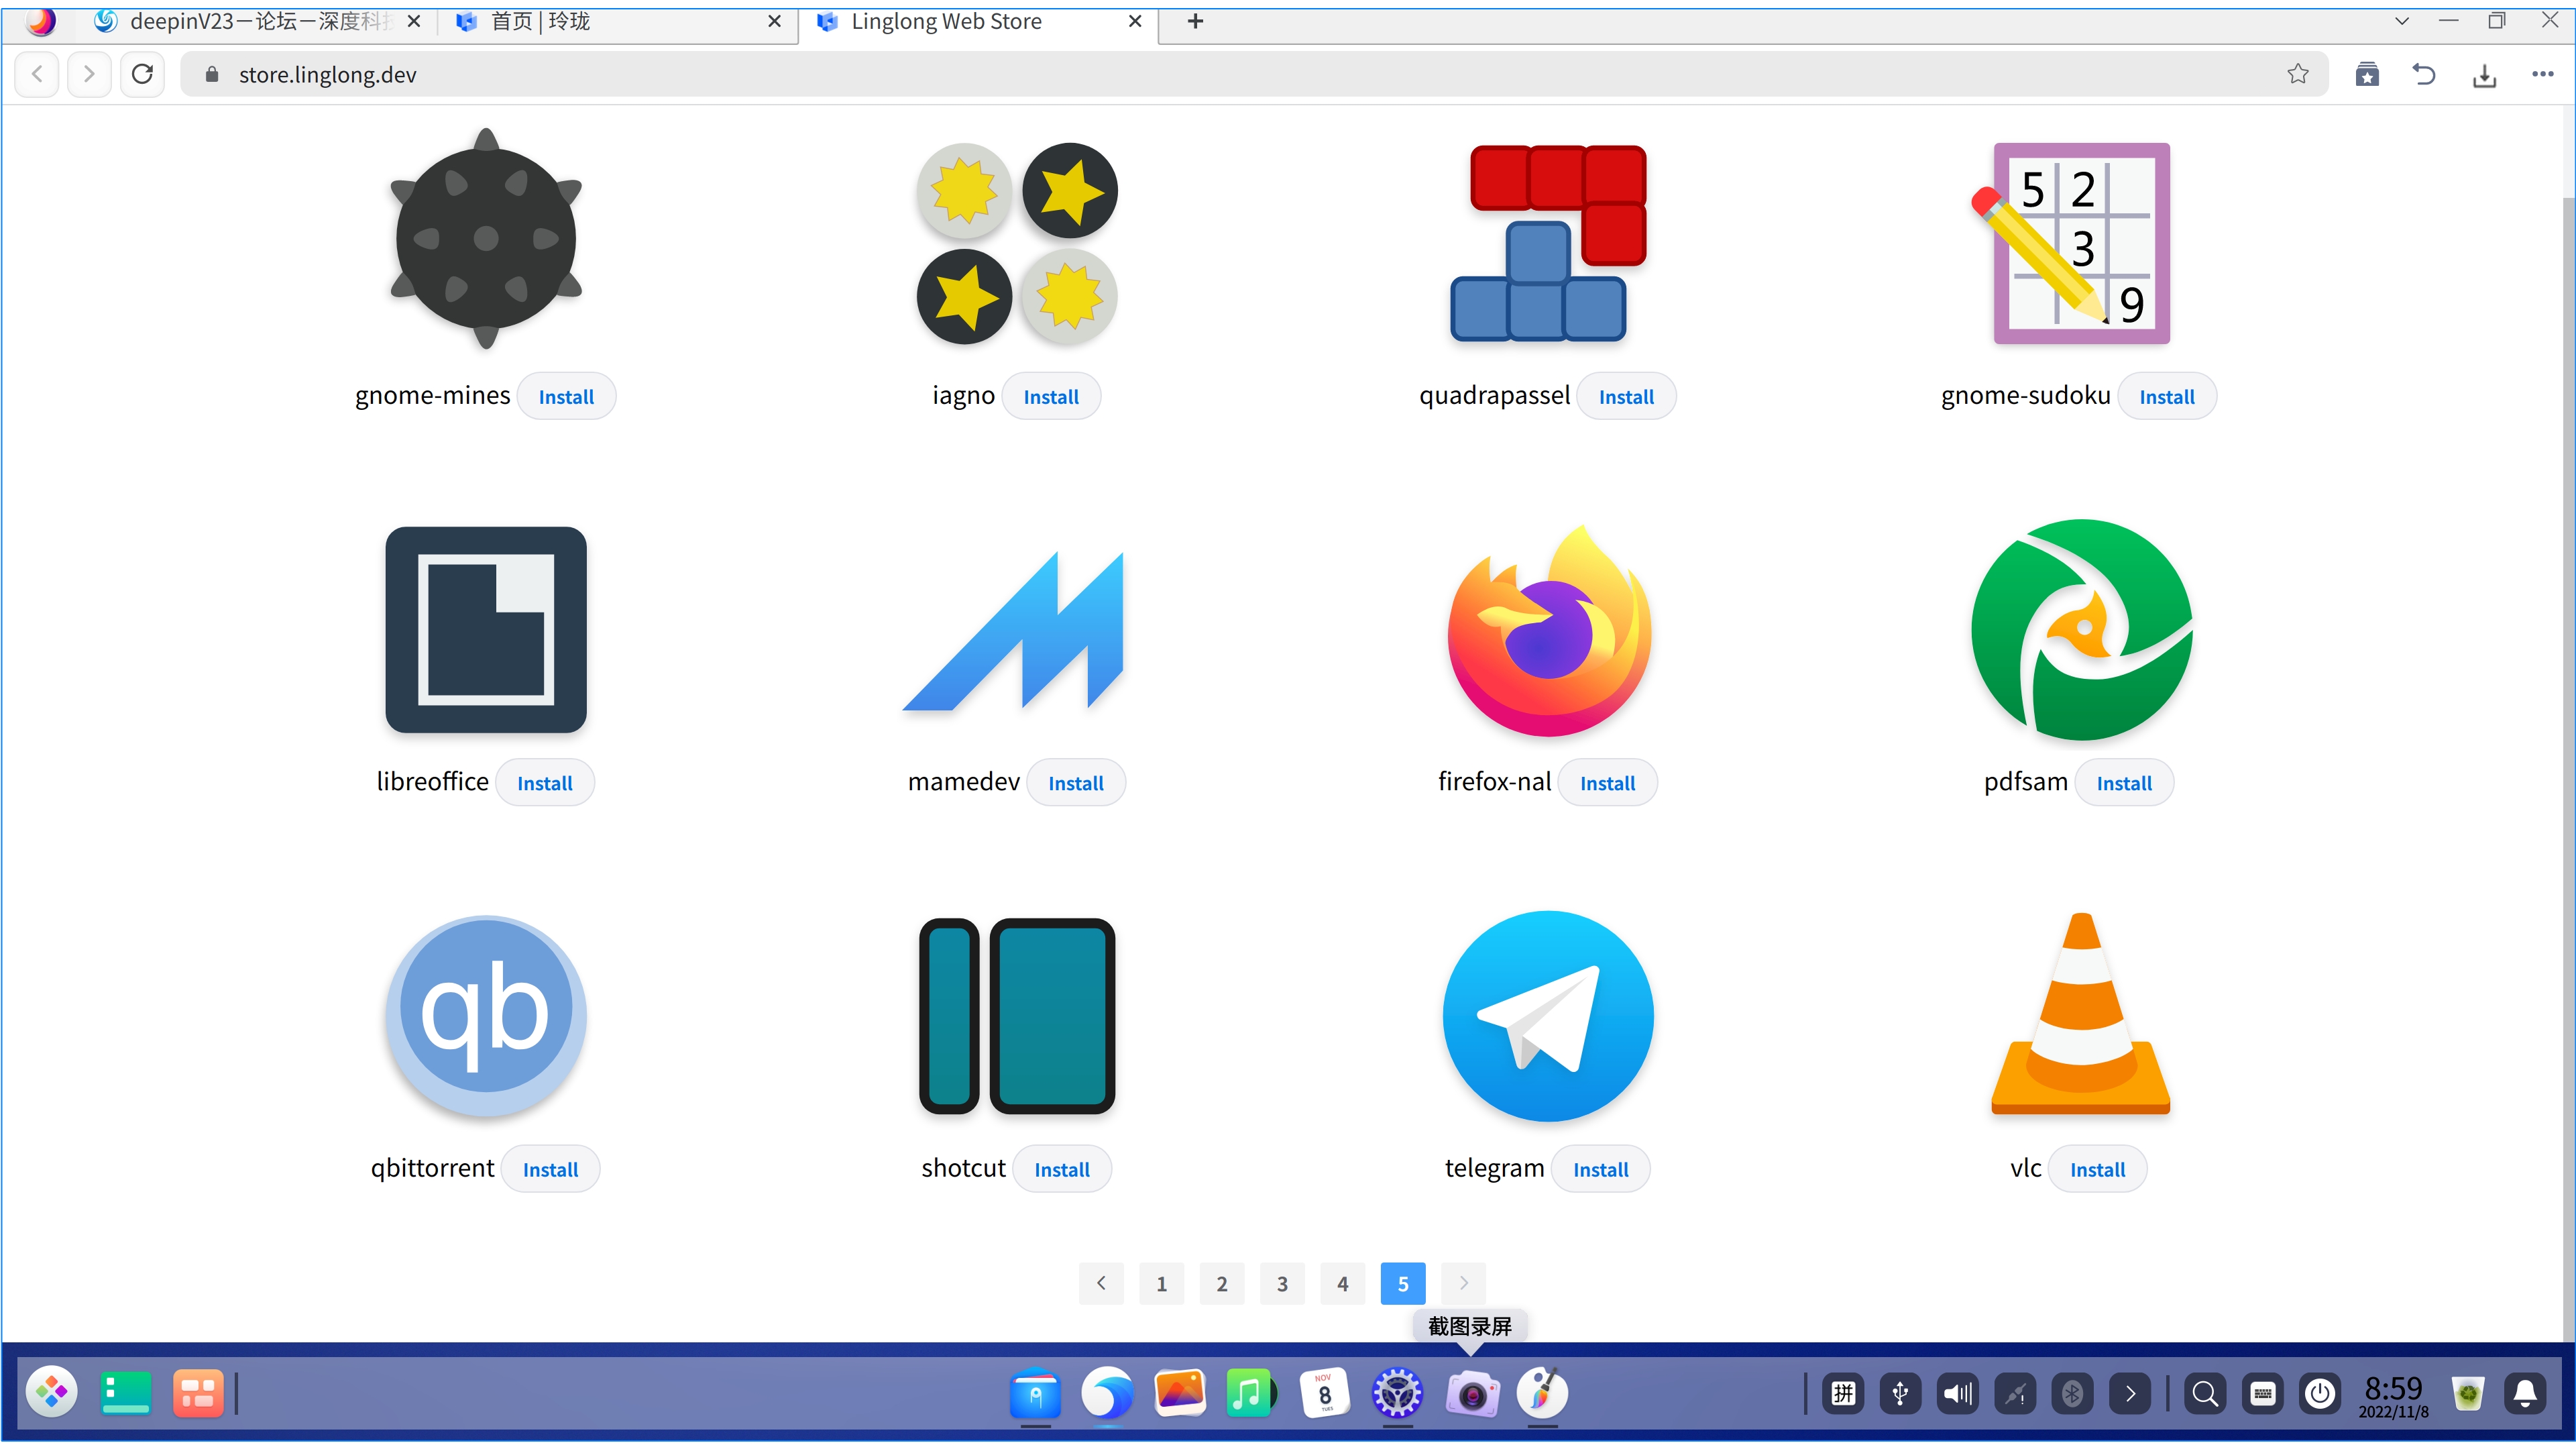
Task: Open the browser downloads icon
Action: tap(2484, 75)
